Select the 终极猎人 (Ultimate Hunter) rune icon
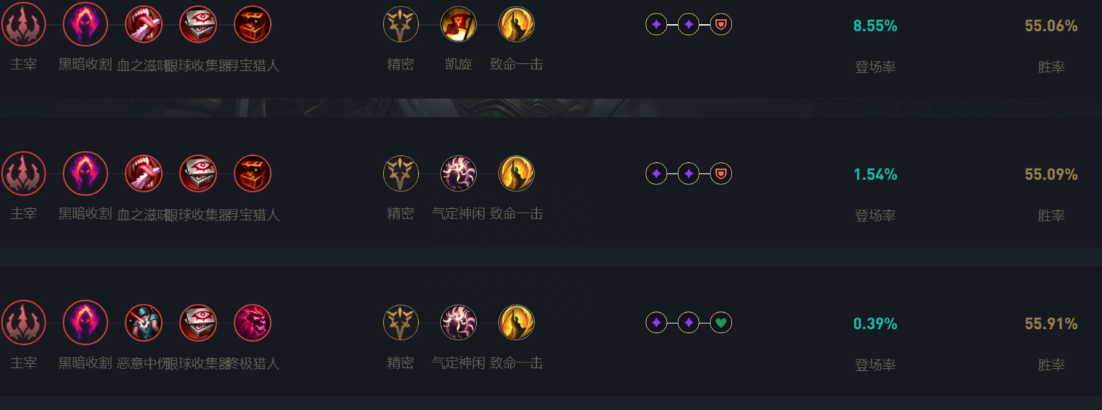1102x410 pixels. pyautogui.click(x=252, y=323)
